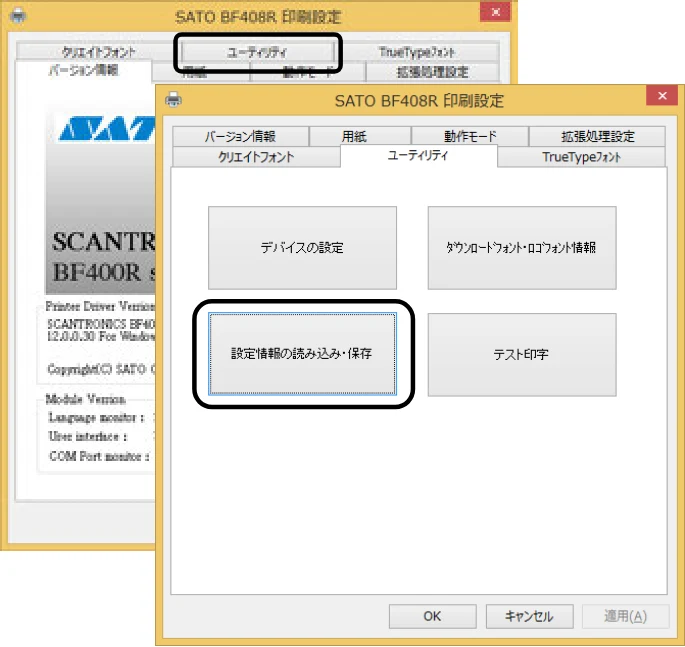
Task: Click the printer icon in the front title bar
Action: click(x=173, y=100)
